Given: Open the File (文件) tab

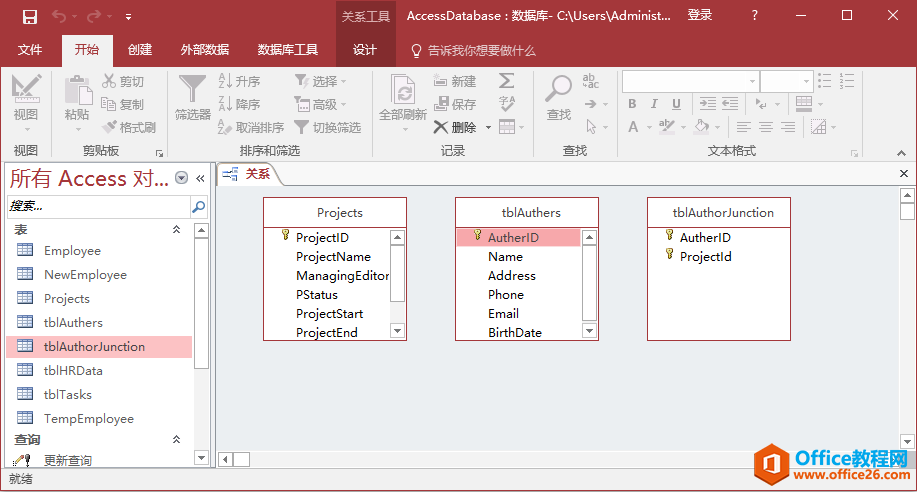Looking at the screenshot, I should tap(30, 50).
